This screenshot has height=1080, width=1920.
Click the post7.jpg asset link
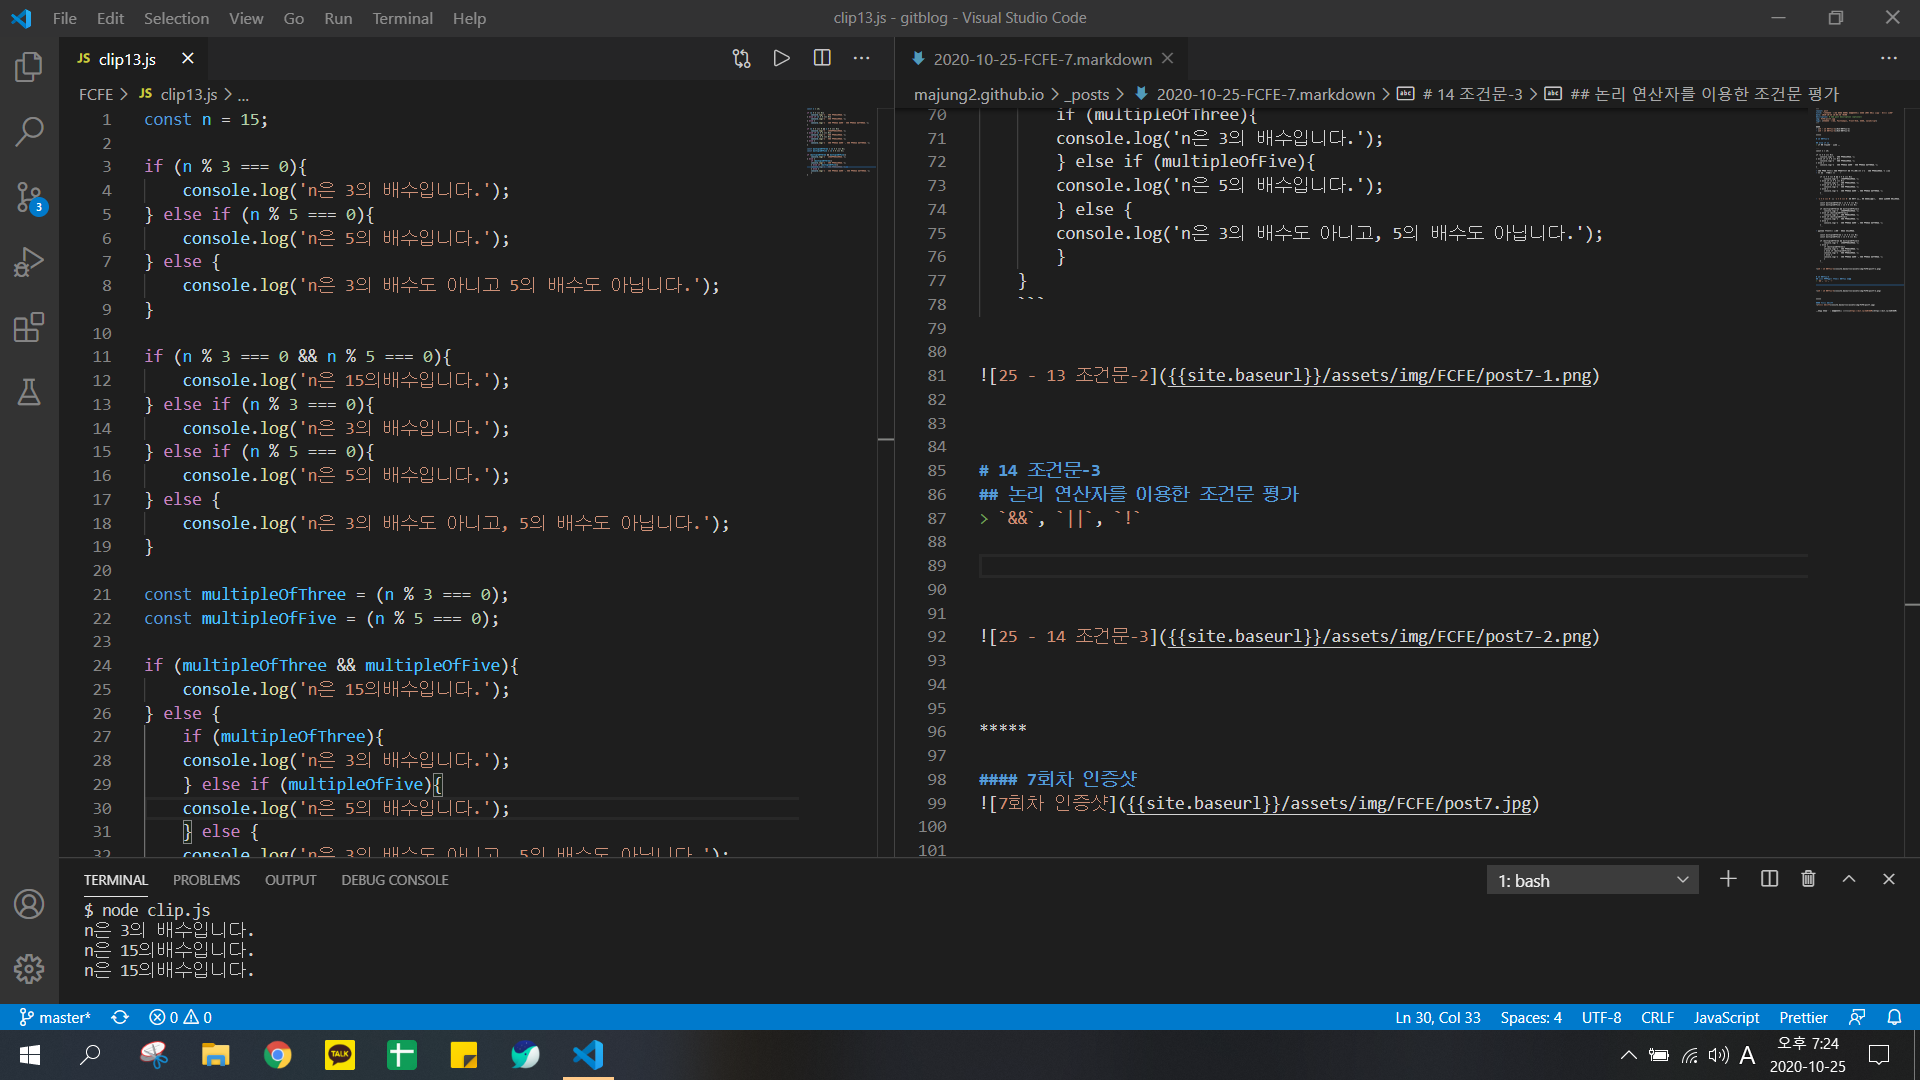1329,804
